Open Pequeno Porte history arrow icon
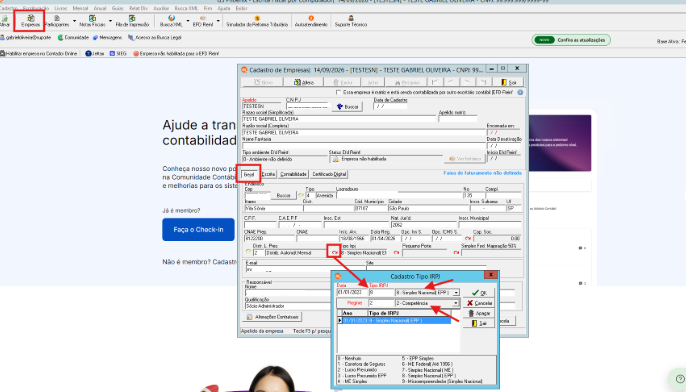The width and height of the screenshot is (686, 392). [396, 252]
